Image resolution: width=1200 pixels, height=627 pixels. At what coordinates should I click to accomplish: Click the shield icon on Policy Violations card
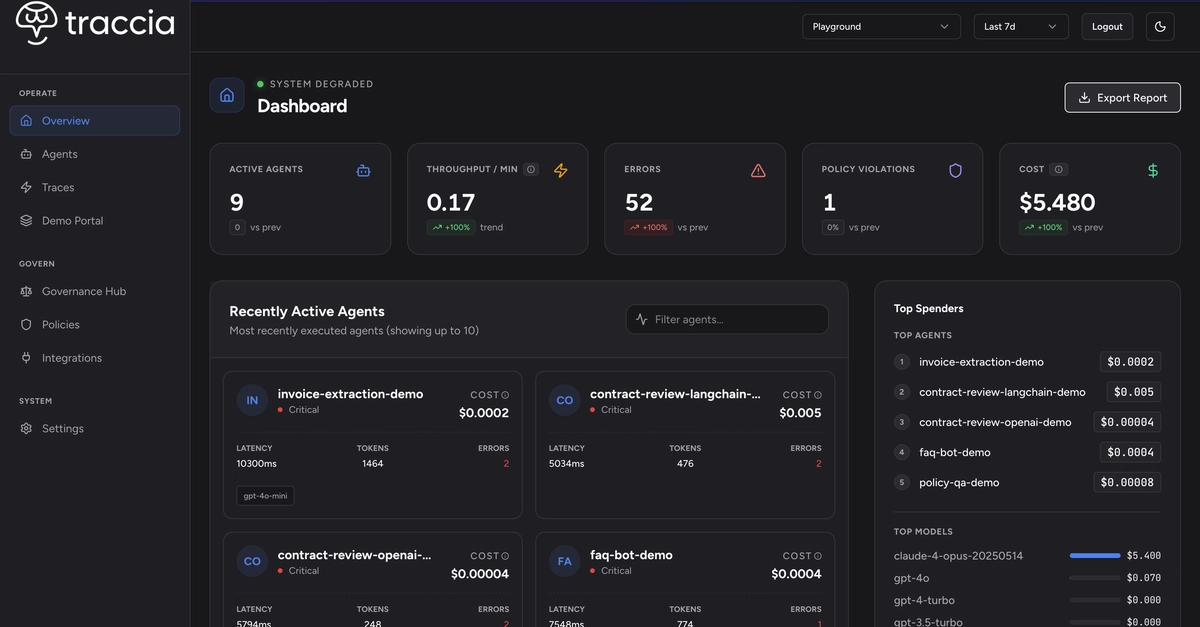955,171
